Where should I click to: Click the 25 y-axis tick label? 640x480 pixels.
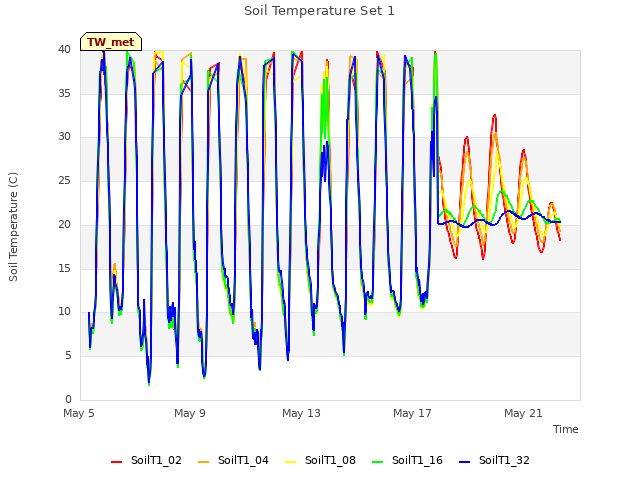coord(64,180)
